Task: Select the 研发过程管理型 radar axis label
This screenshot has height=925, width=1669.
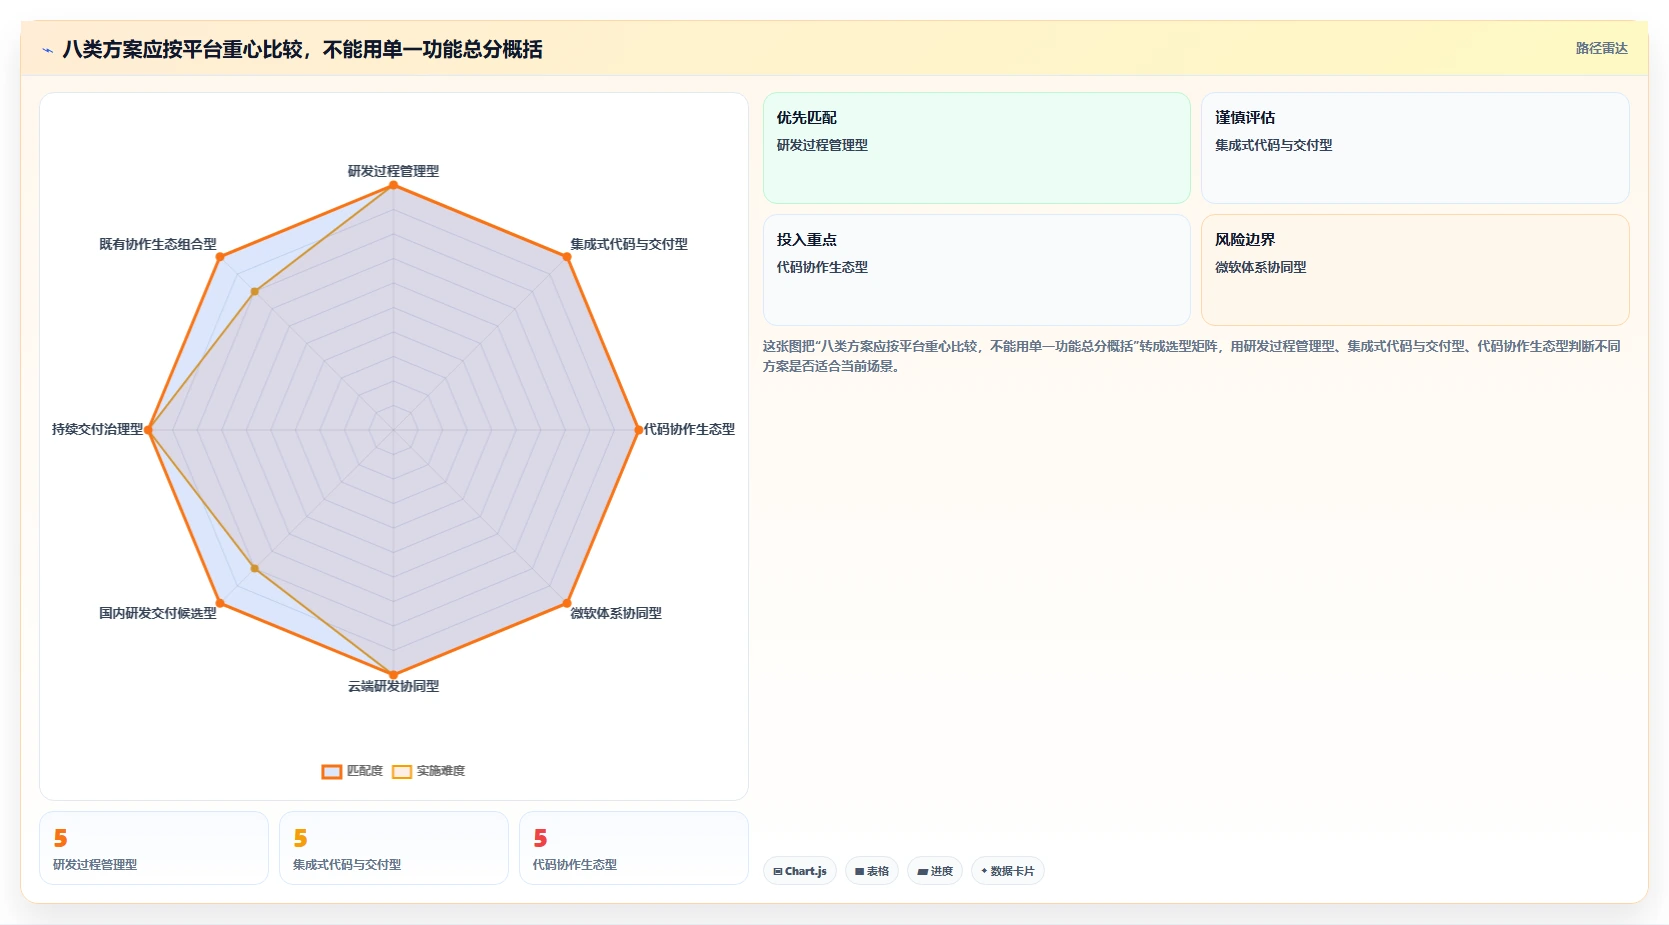Action: point(393,171)
